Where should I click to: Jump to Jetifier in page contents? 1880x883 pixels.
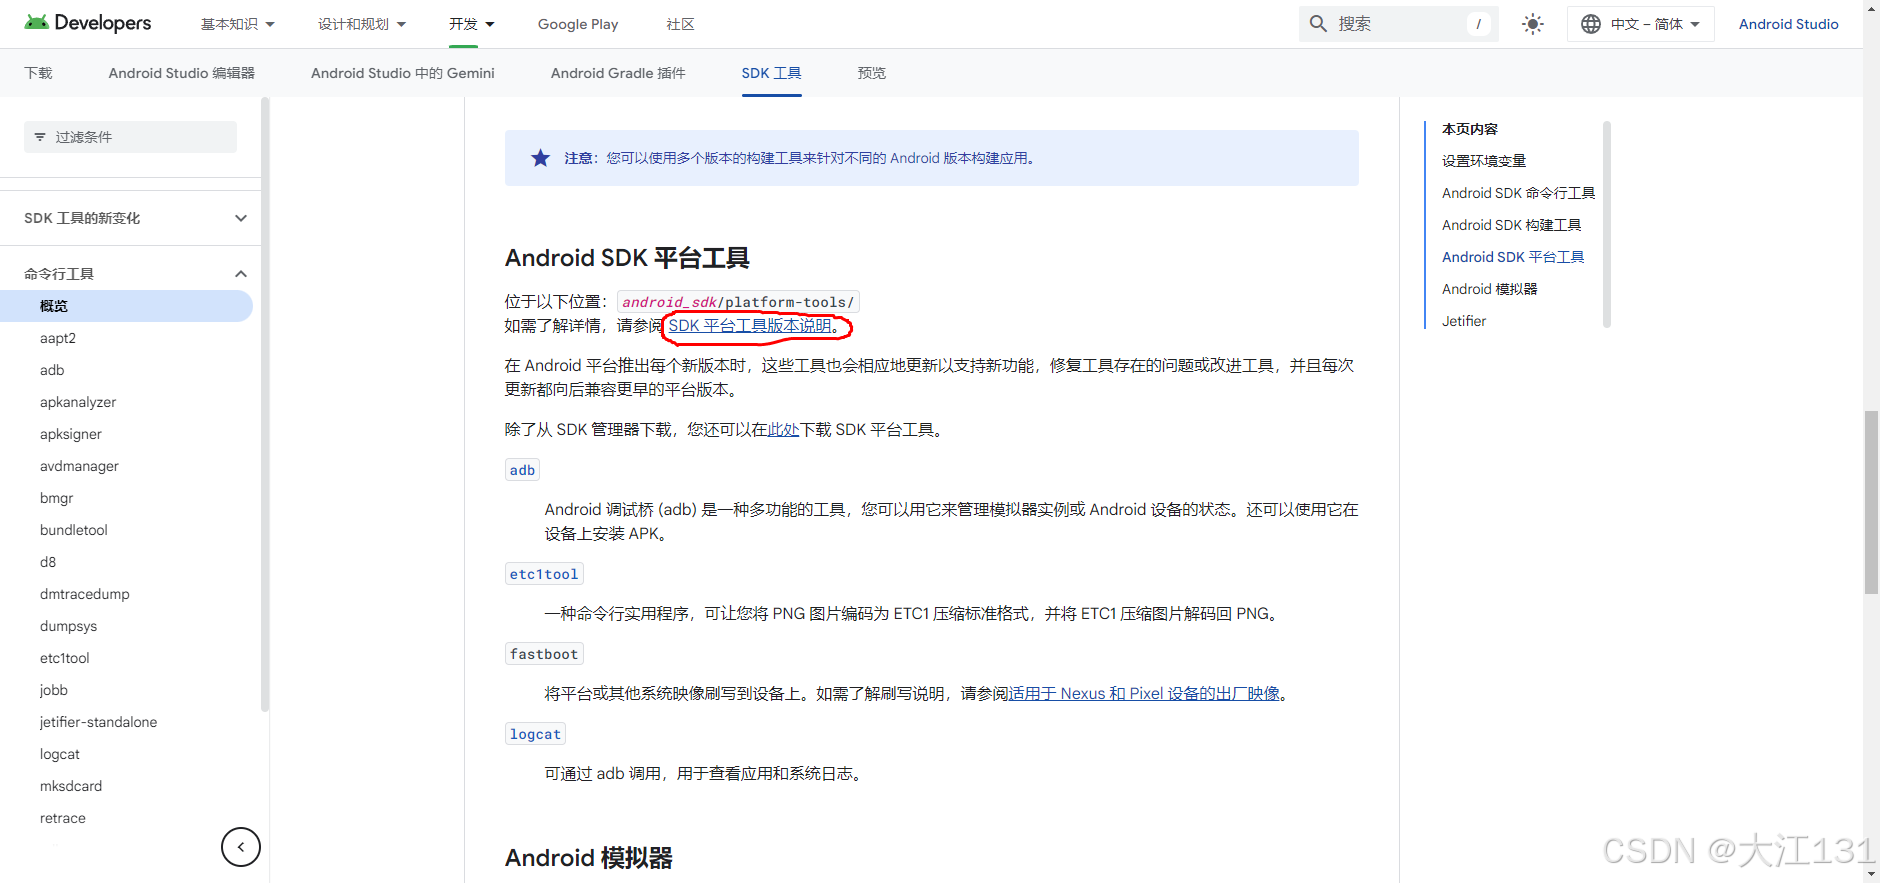(1464, 321)
